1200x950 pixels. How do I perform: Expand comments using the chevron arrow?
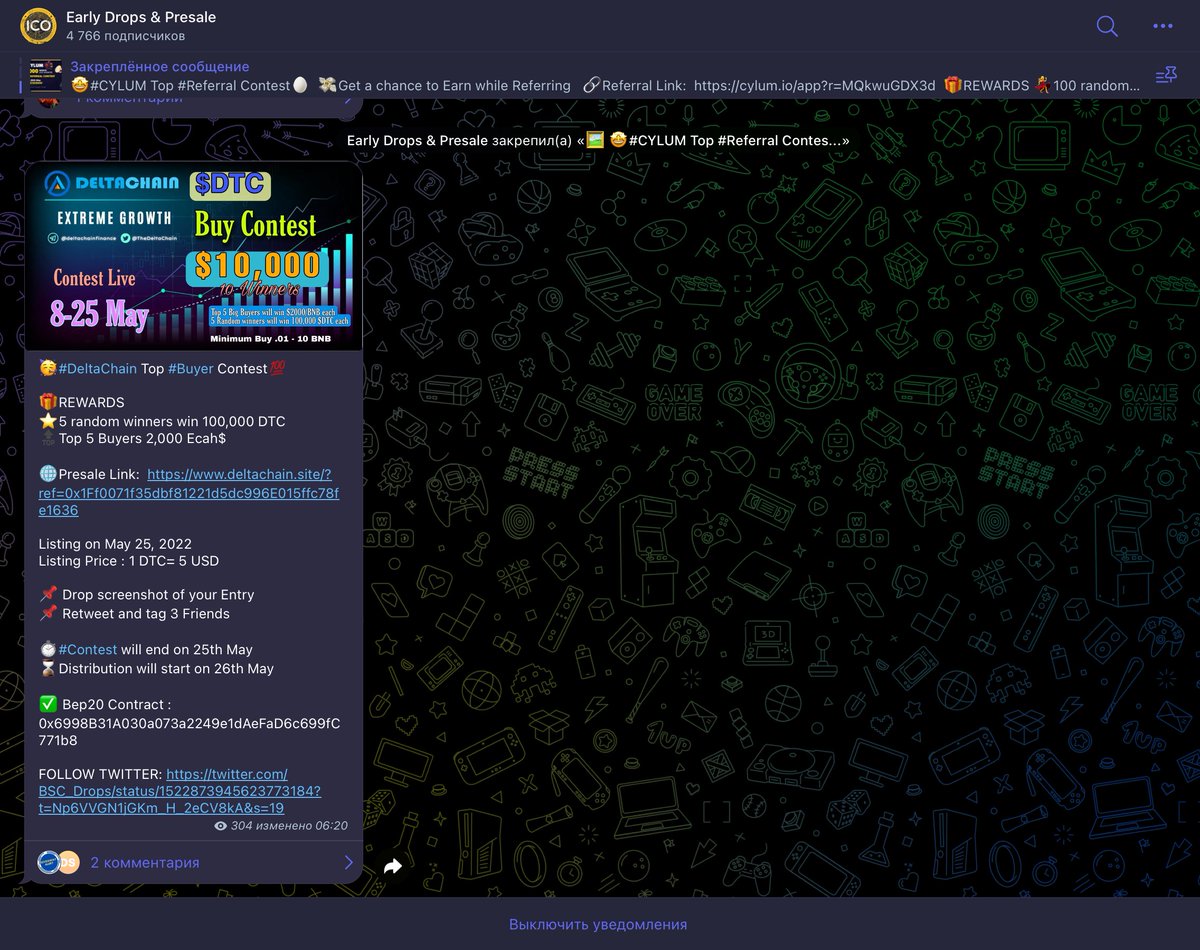pyautogui.click(x=348, y=862)
